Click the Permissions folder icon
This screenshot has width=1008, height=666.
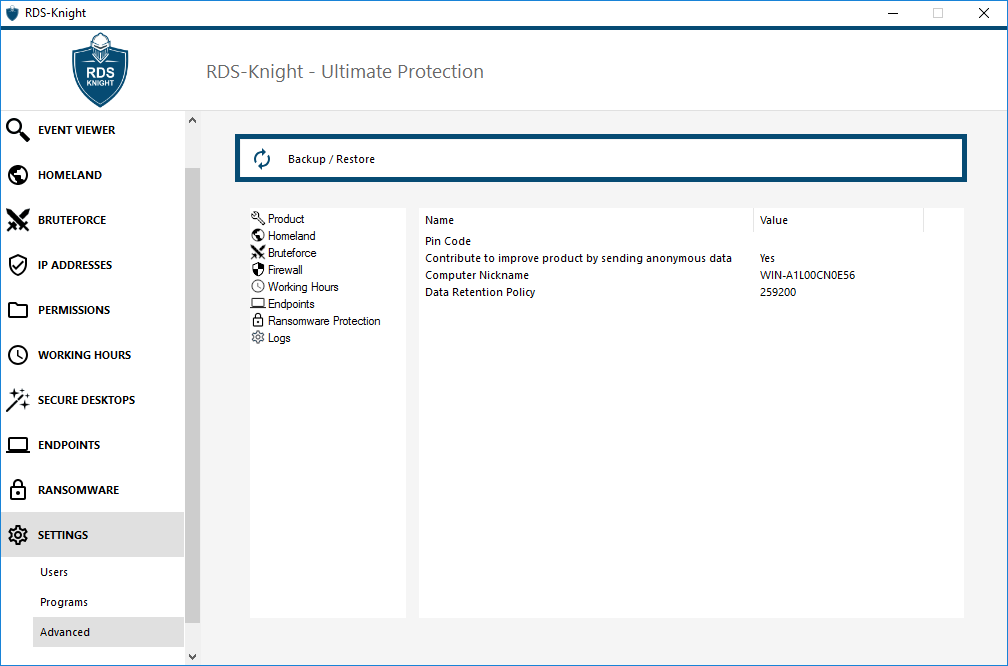[x=18, y=310]
